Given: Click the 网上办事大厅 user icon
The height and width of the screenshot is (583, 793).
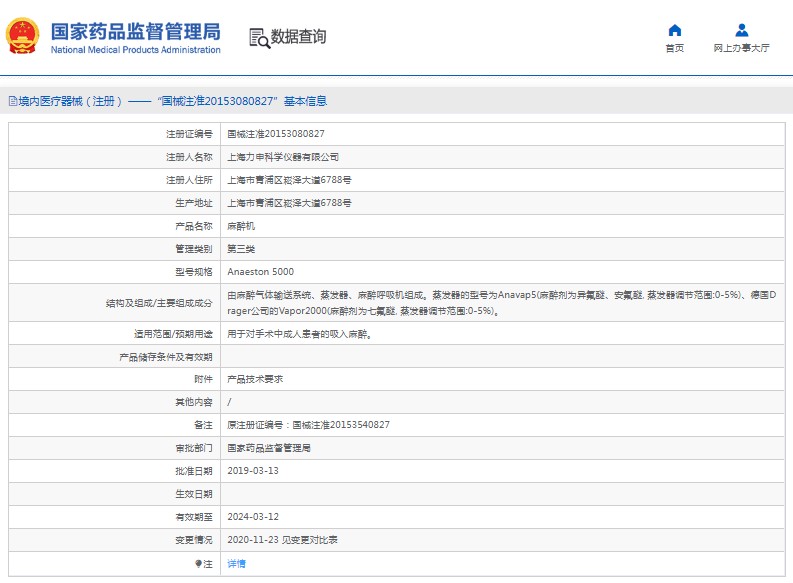Looking at the screenshot, I should coord(741,30).
